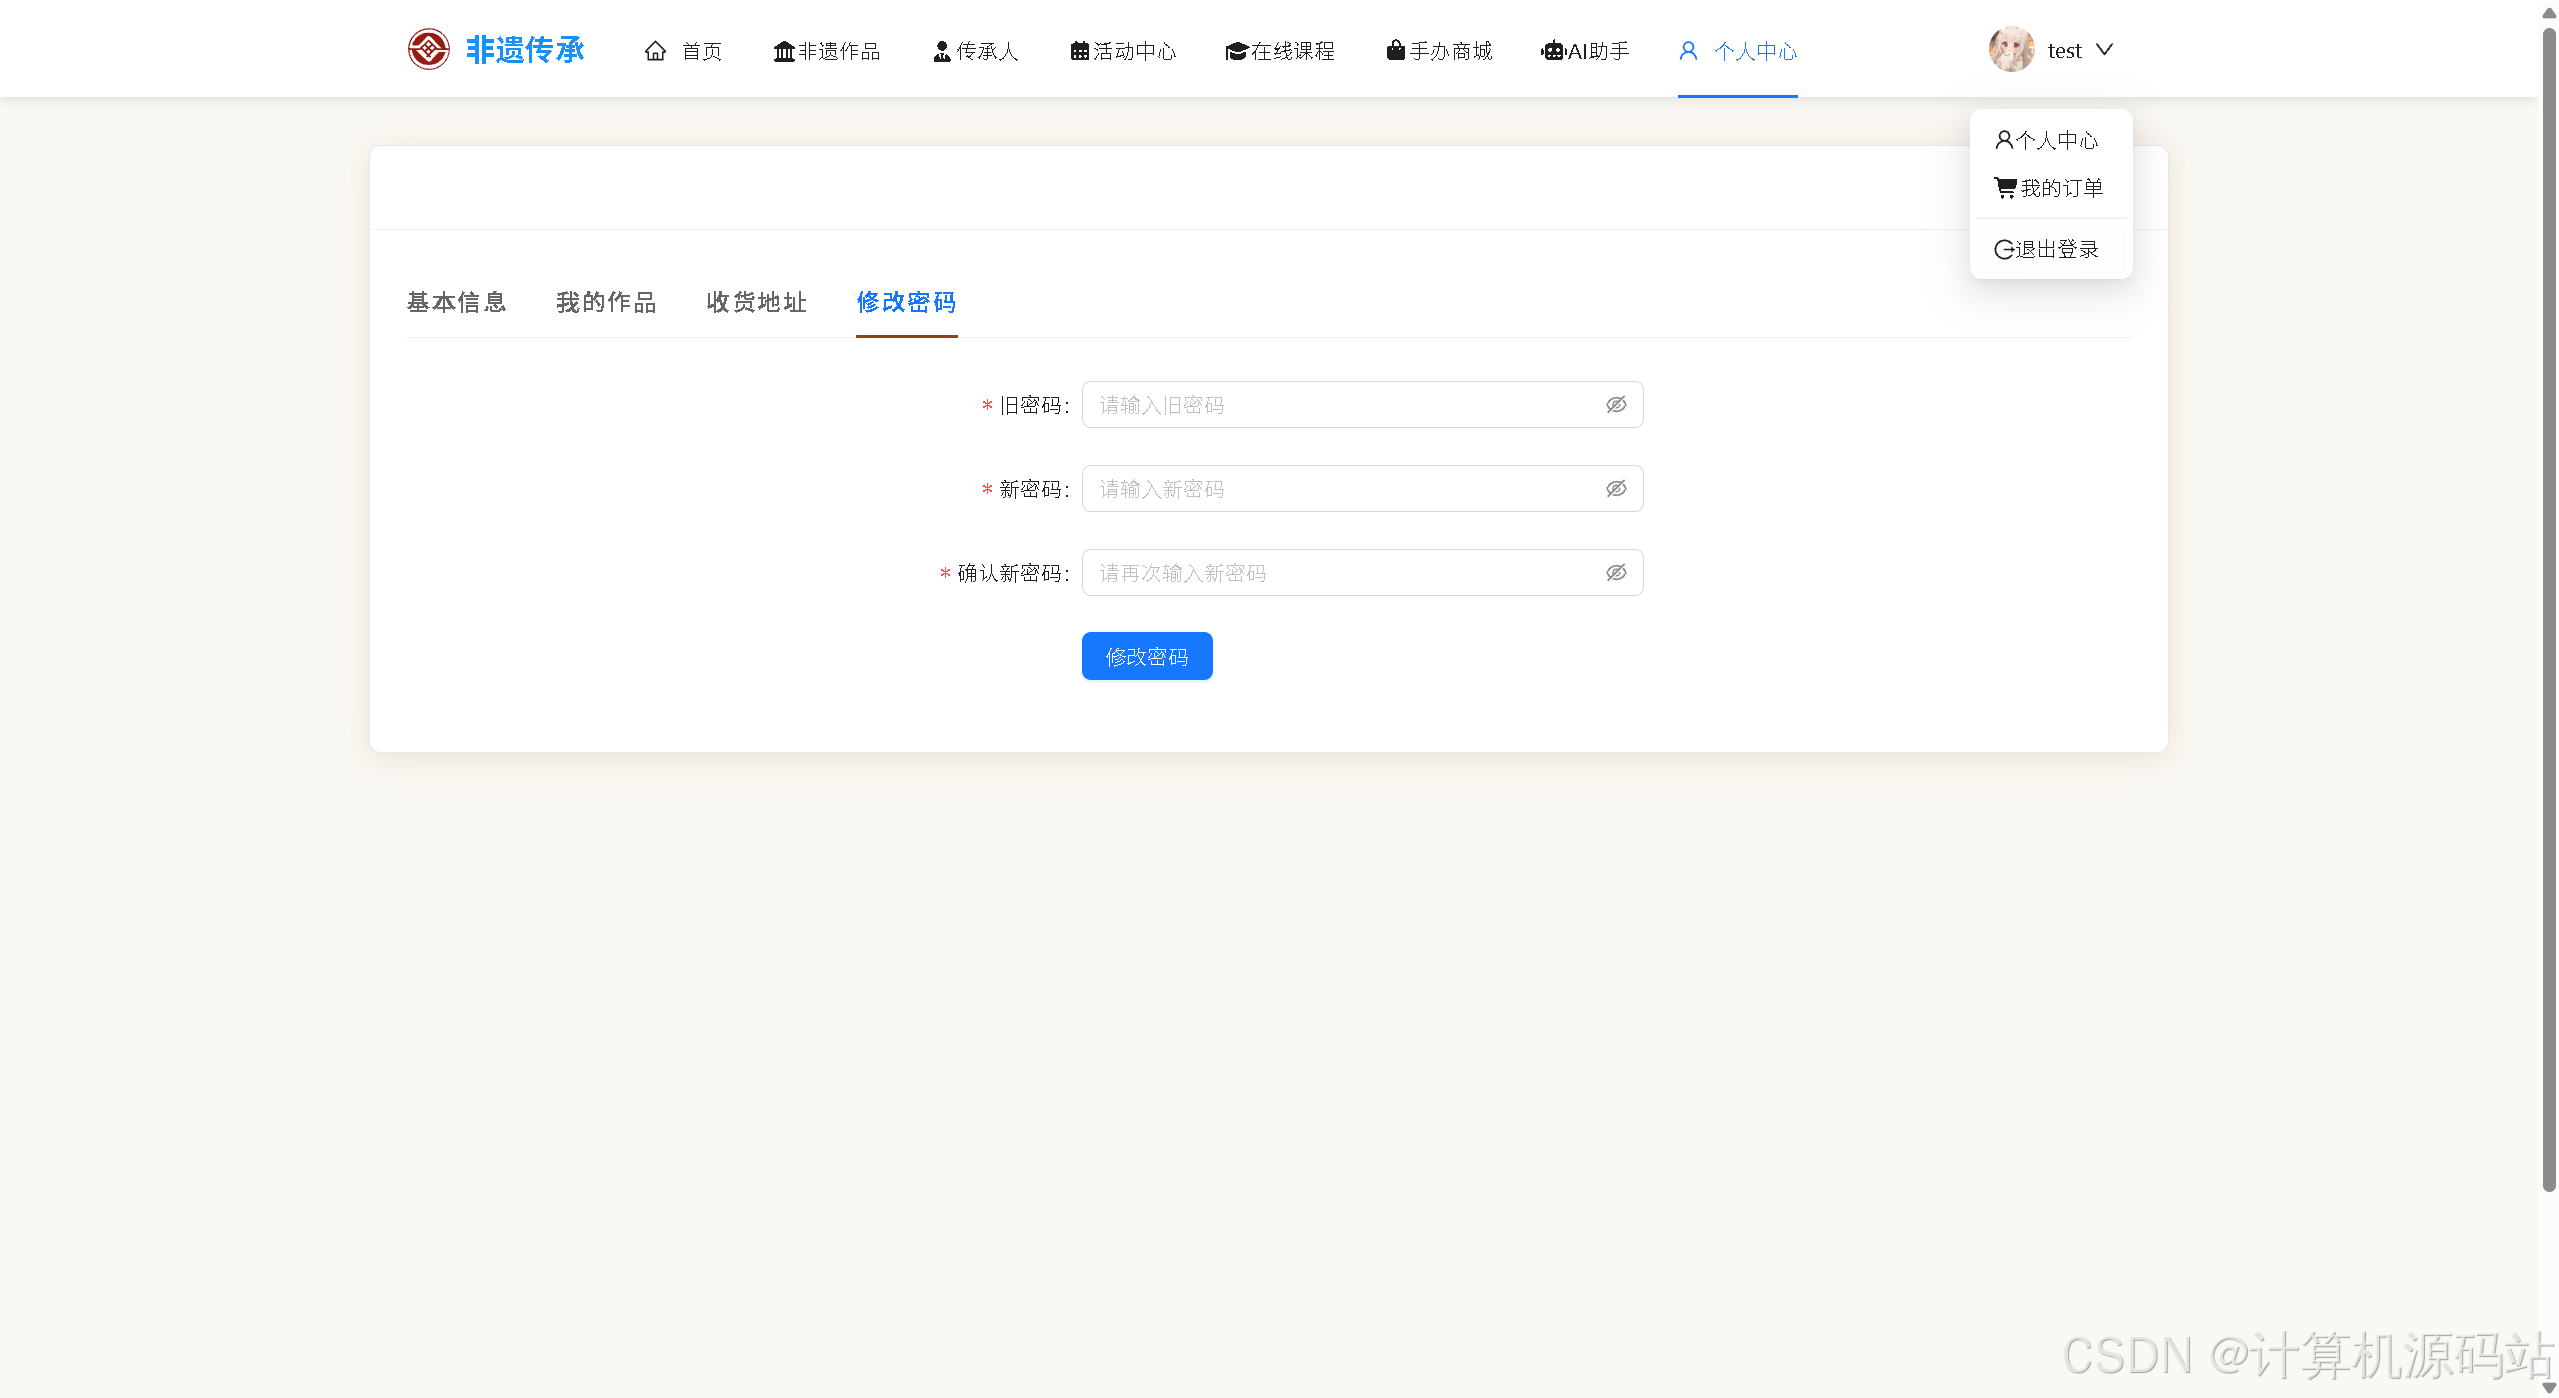The image size is (2559, 1398).
Task: Click the 非遗传承 logo icon
Action: (x=428, y=49)
